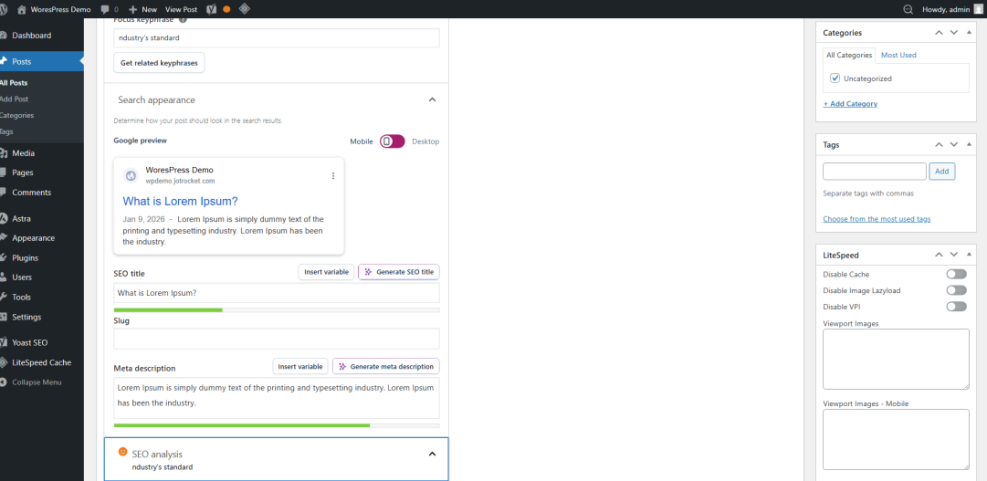Click the WordPress logo in admin bar
This screenshot has height=481, width=987.
point(3,9)
